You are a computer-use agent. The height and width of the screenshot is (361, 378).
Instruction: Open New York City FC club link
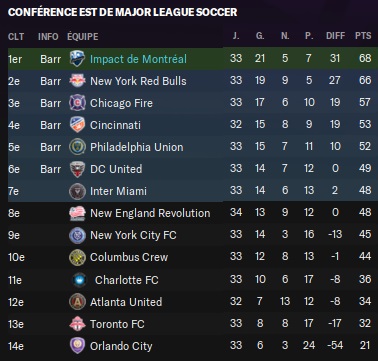[x=133, y=235]
